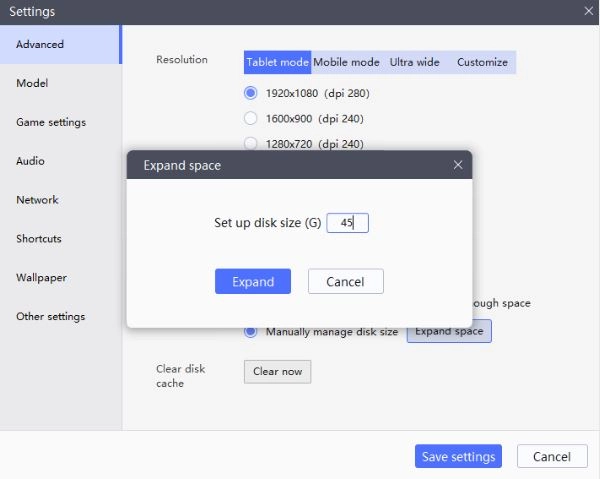Select Manually manage disk size option
The height and width of the screenshot is (479, 600).
coord(251,331)
